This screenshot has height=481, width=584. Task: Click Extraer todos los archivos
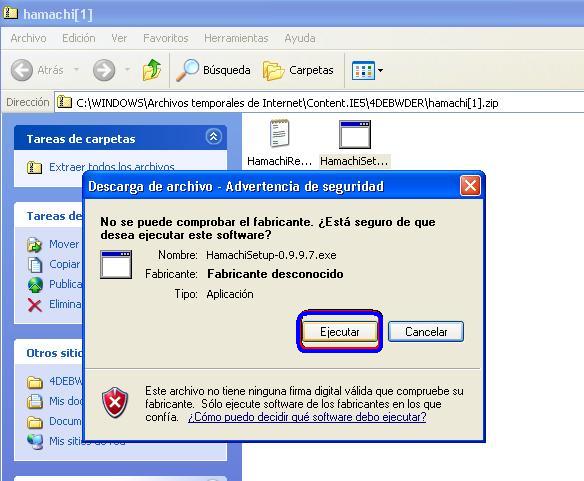click(x=112, y=167)
